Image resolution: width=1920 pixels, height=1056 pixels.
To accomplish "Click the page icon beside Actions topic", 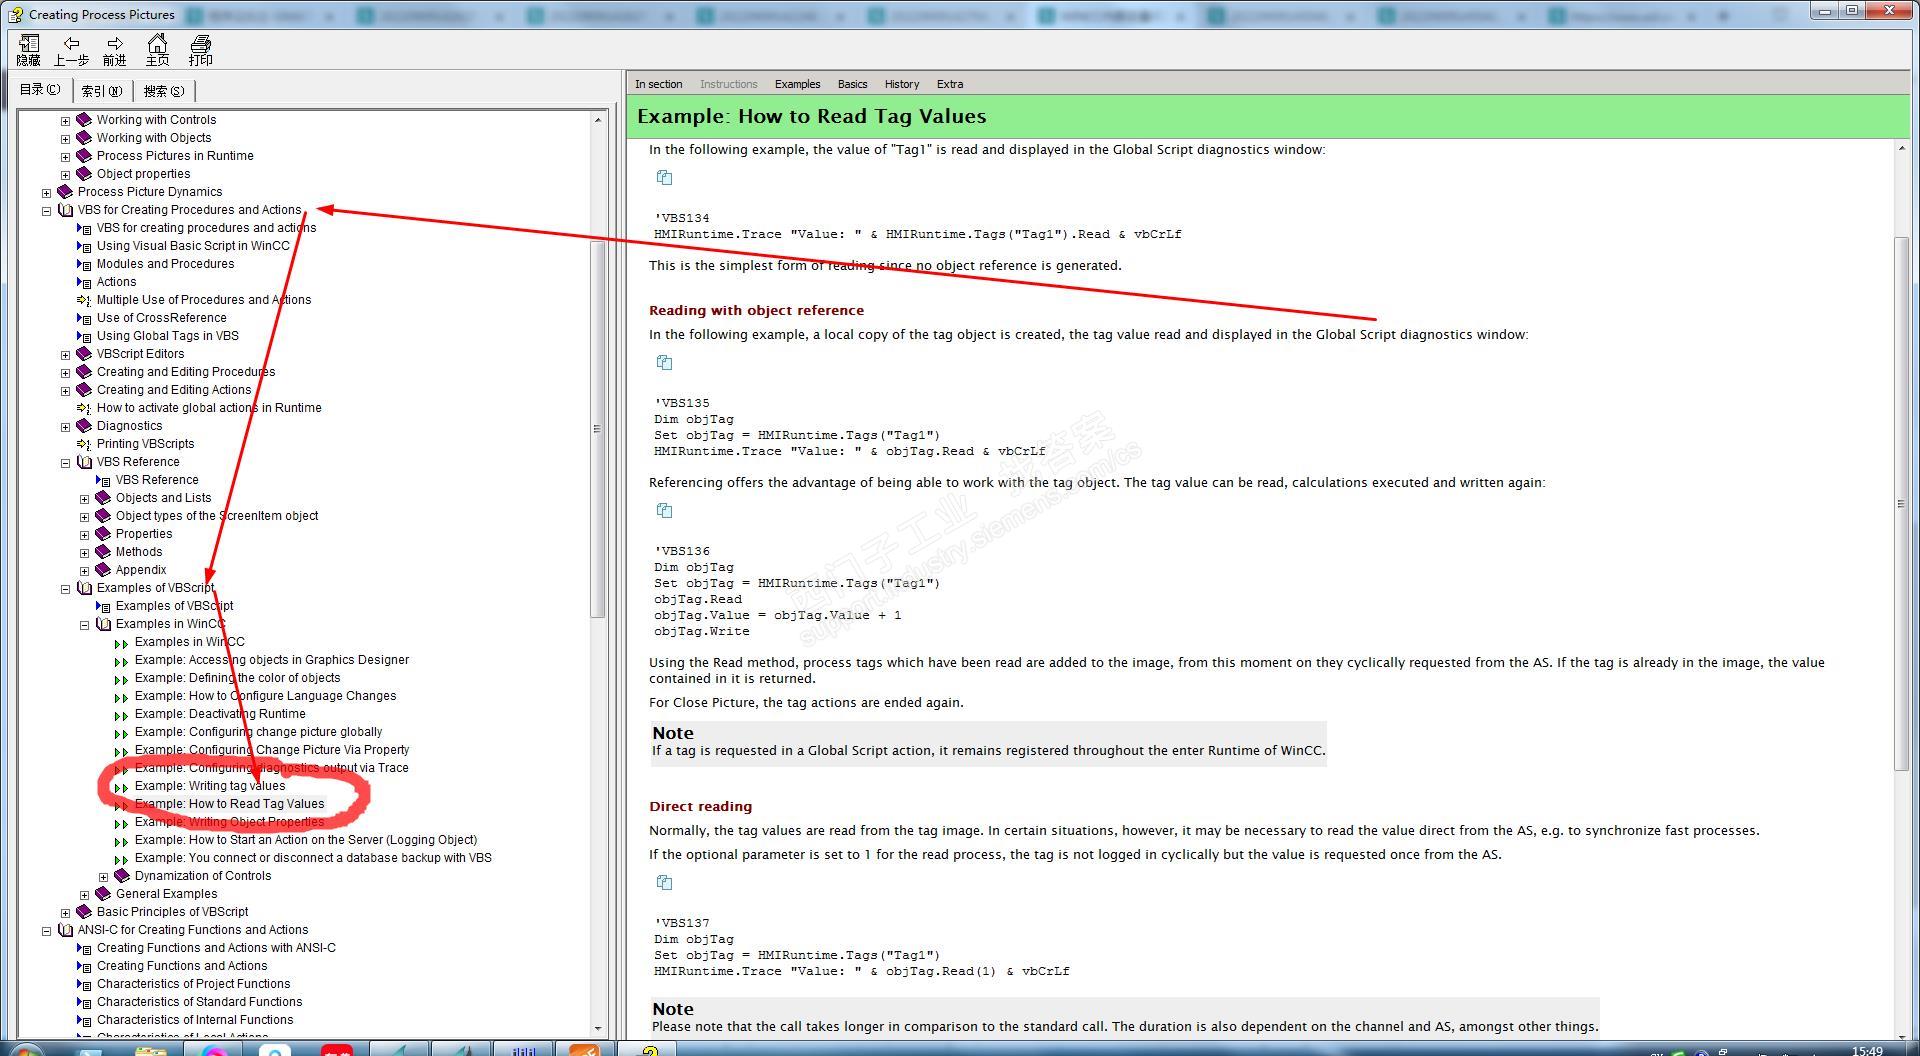I will tap(84, 282).
